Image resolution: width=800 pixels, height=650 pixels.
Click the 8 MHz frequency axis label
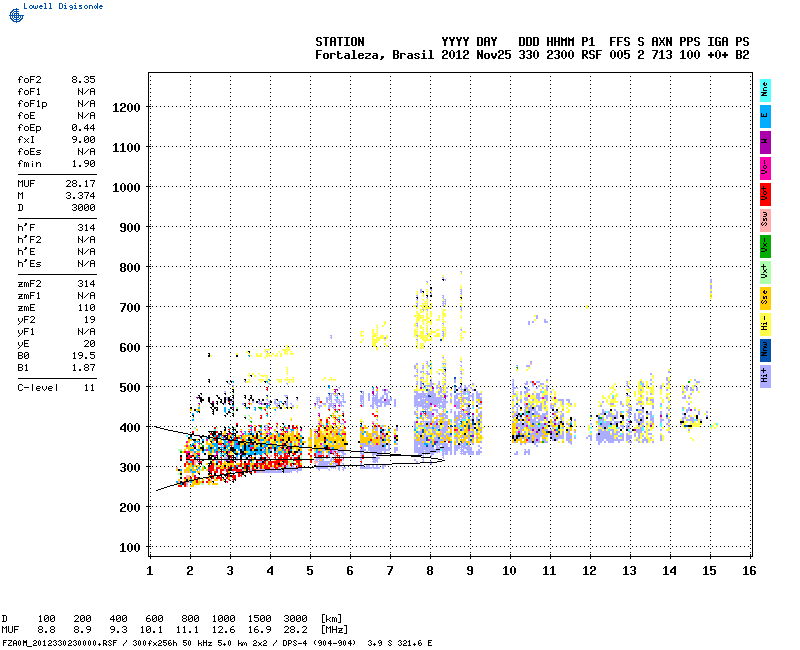pos(430,571)
